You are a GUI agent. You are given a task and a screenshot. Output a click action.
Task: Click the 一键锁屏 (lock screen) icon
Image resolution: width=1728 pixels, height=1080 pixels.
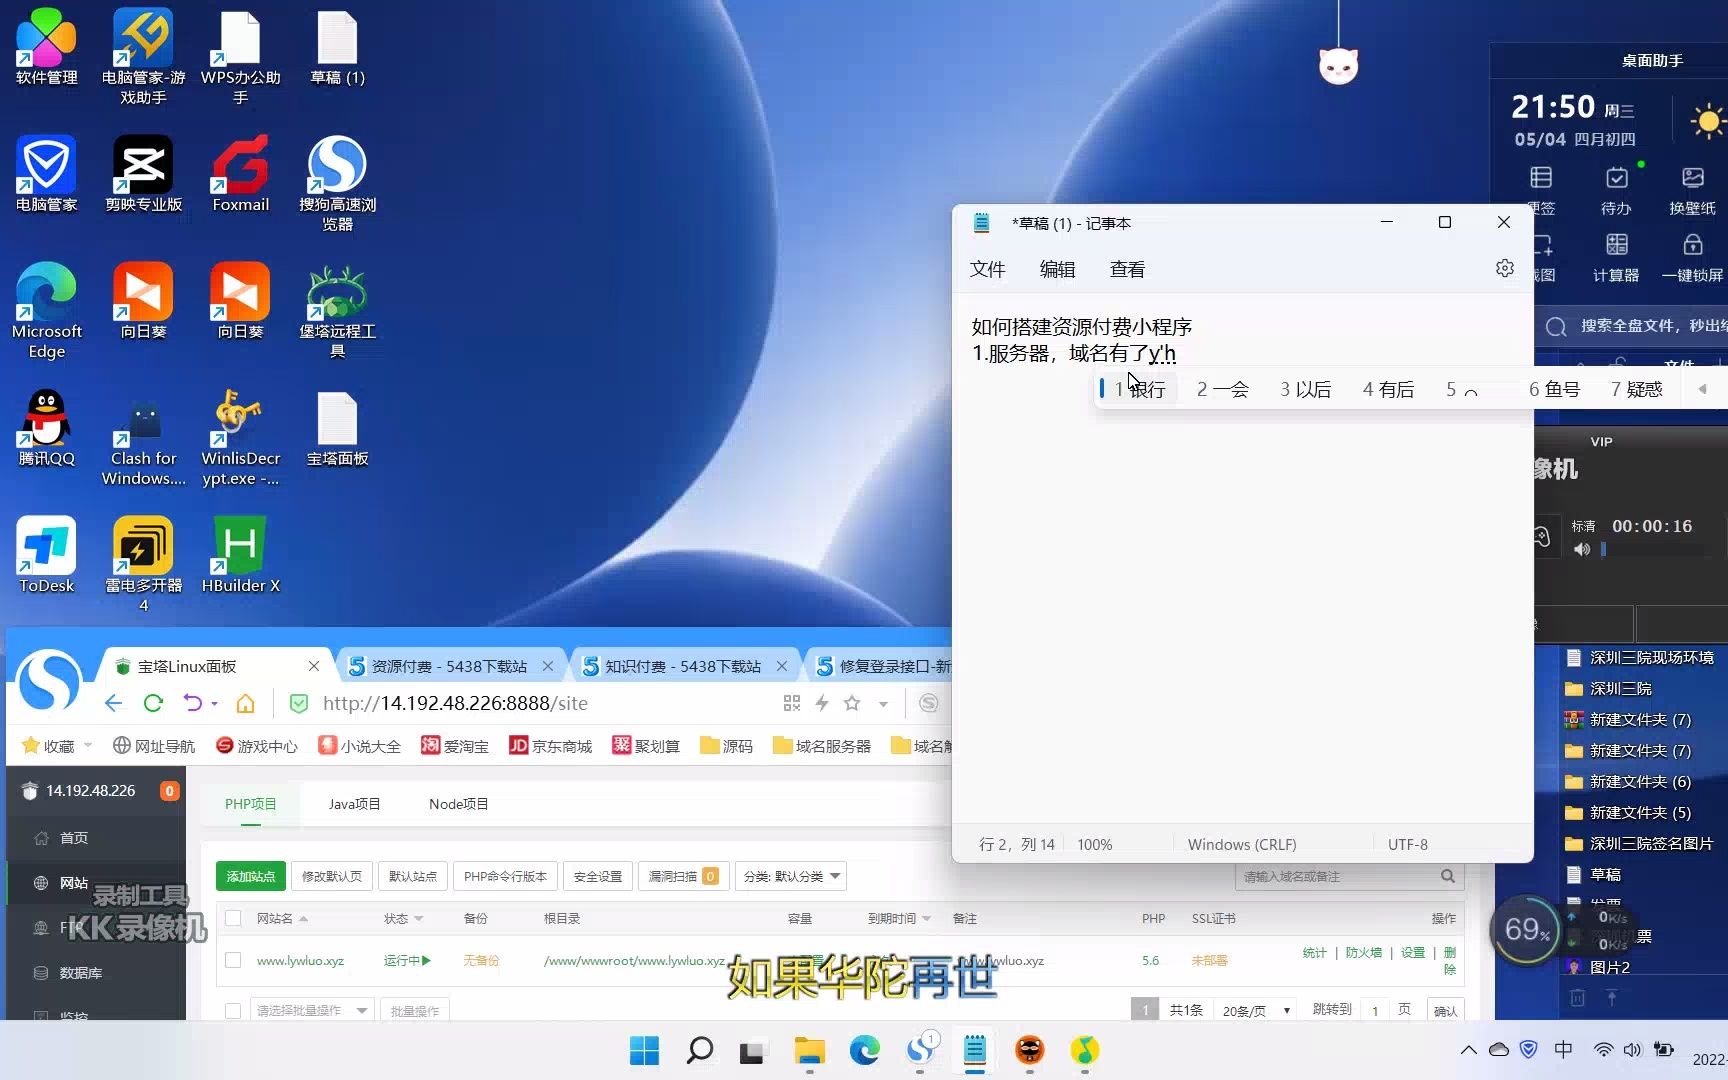(x=1692, y=255)
